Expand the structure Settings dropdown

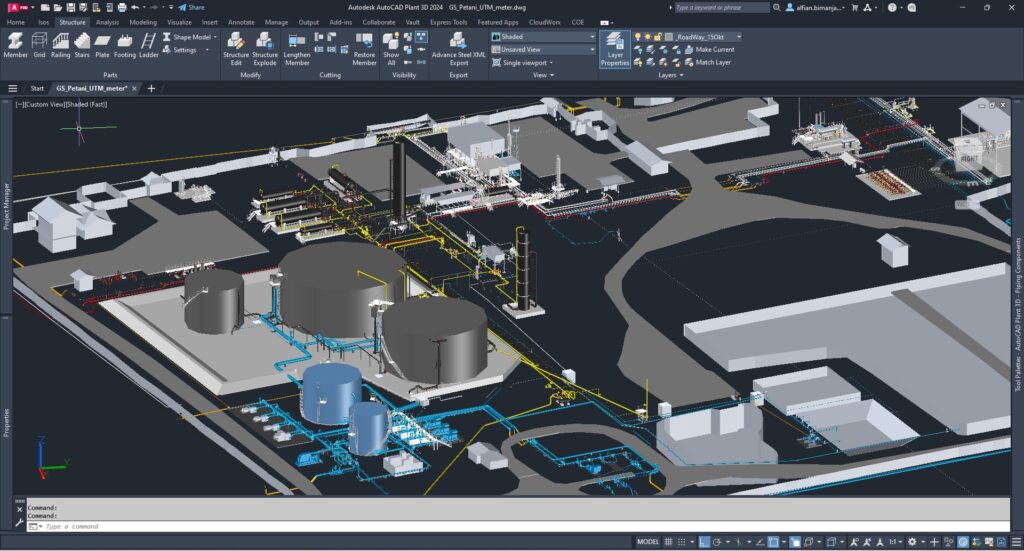pos(187,50)
